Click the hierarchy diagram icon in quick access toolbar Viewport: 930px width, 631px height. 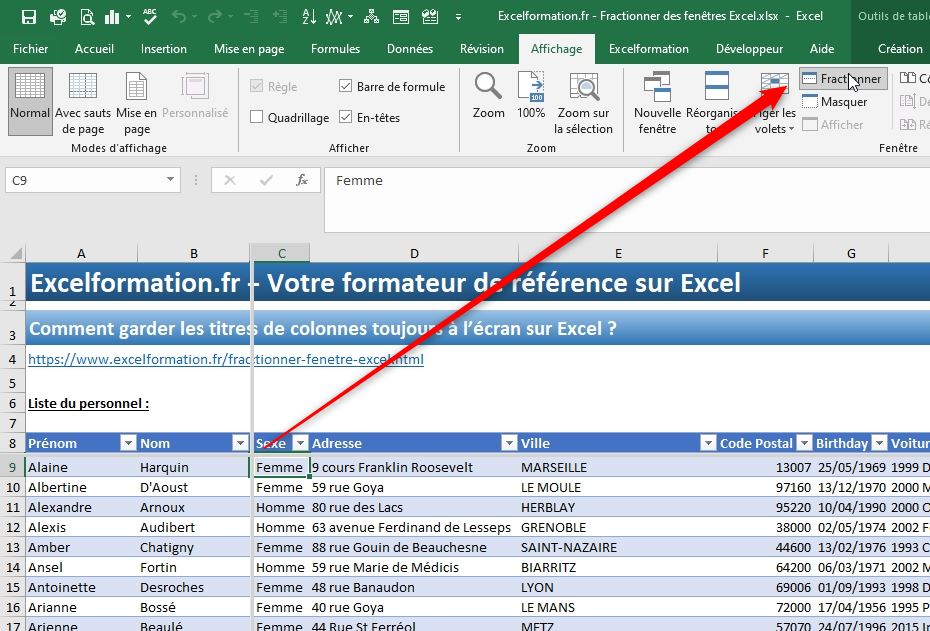pyautogui.click(x=371, y=17)
